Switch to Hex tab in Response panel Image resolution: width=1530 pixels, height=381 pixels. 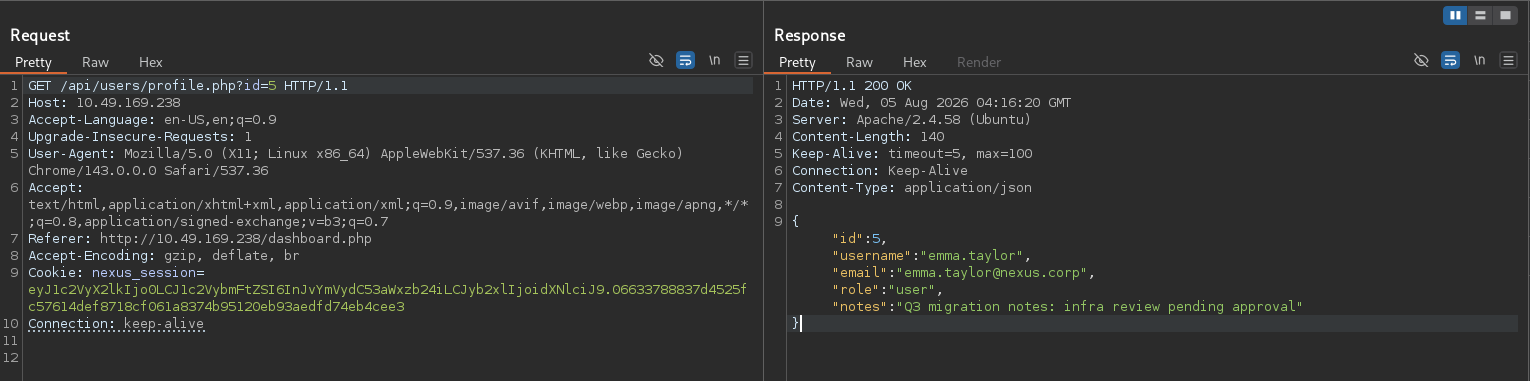[914, 62]
